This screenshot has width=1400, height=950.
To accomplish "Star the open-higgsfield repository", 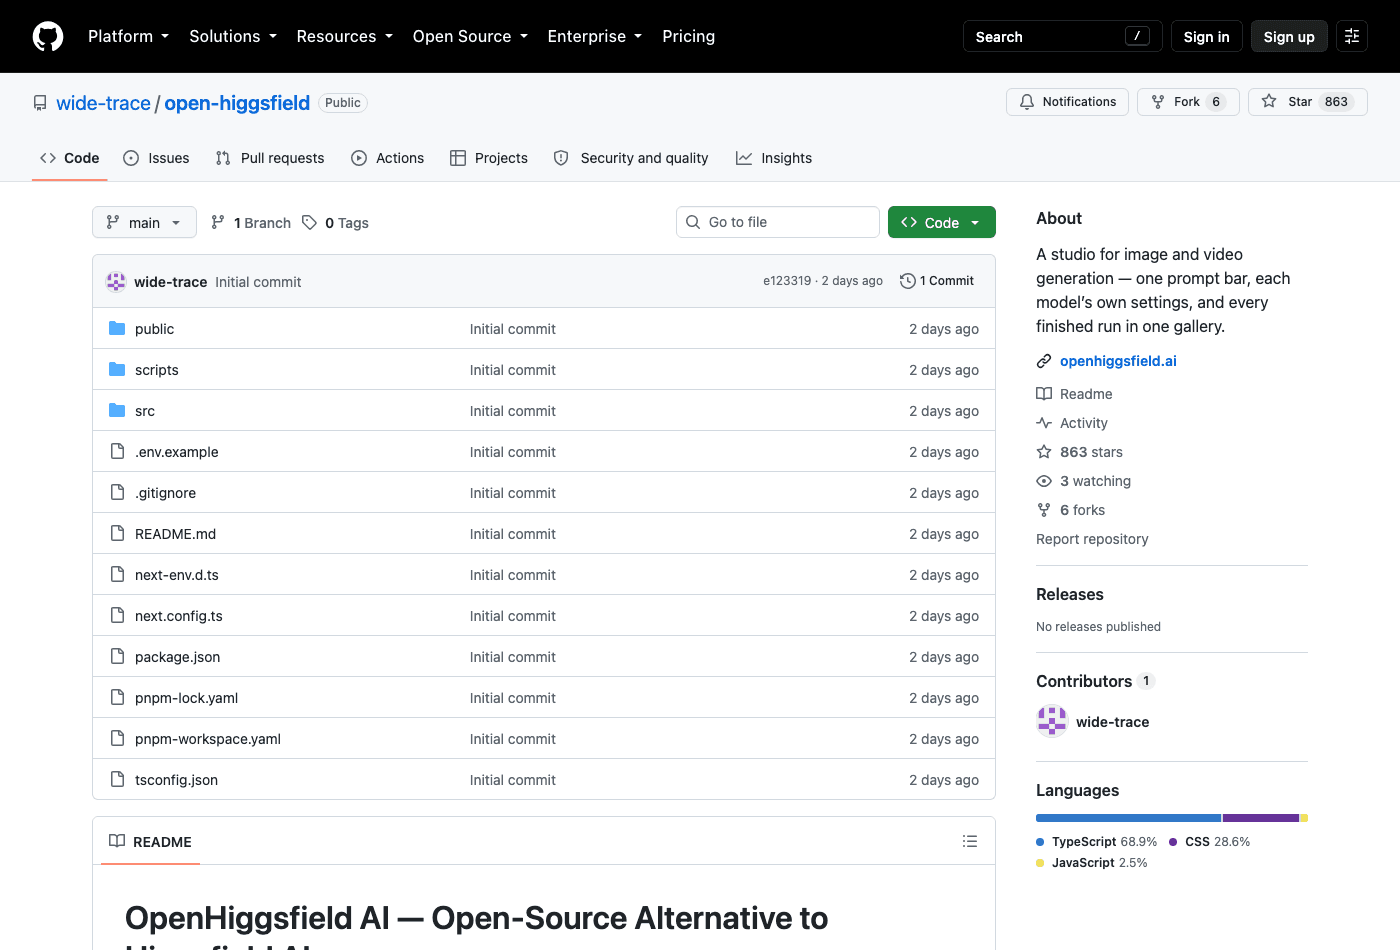I will coord(1307,102).
